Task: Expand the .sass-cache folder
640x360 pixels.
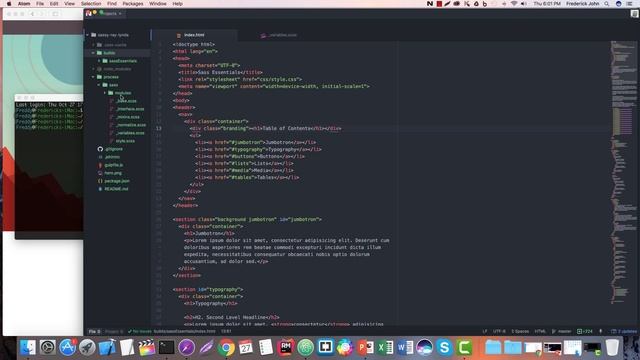Action: [93, 45]
